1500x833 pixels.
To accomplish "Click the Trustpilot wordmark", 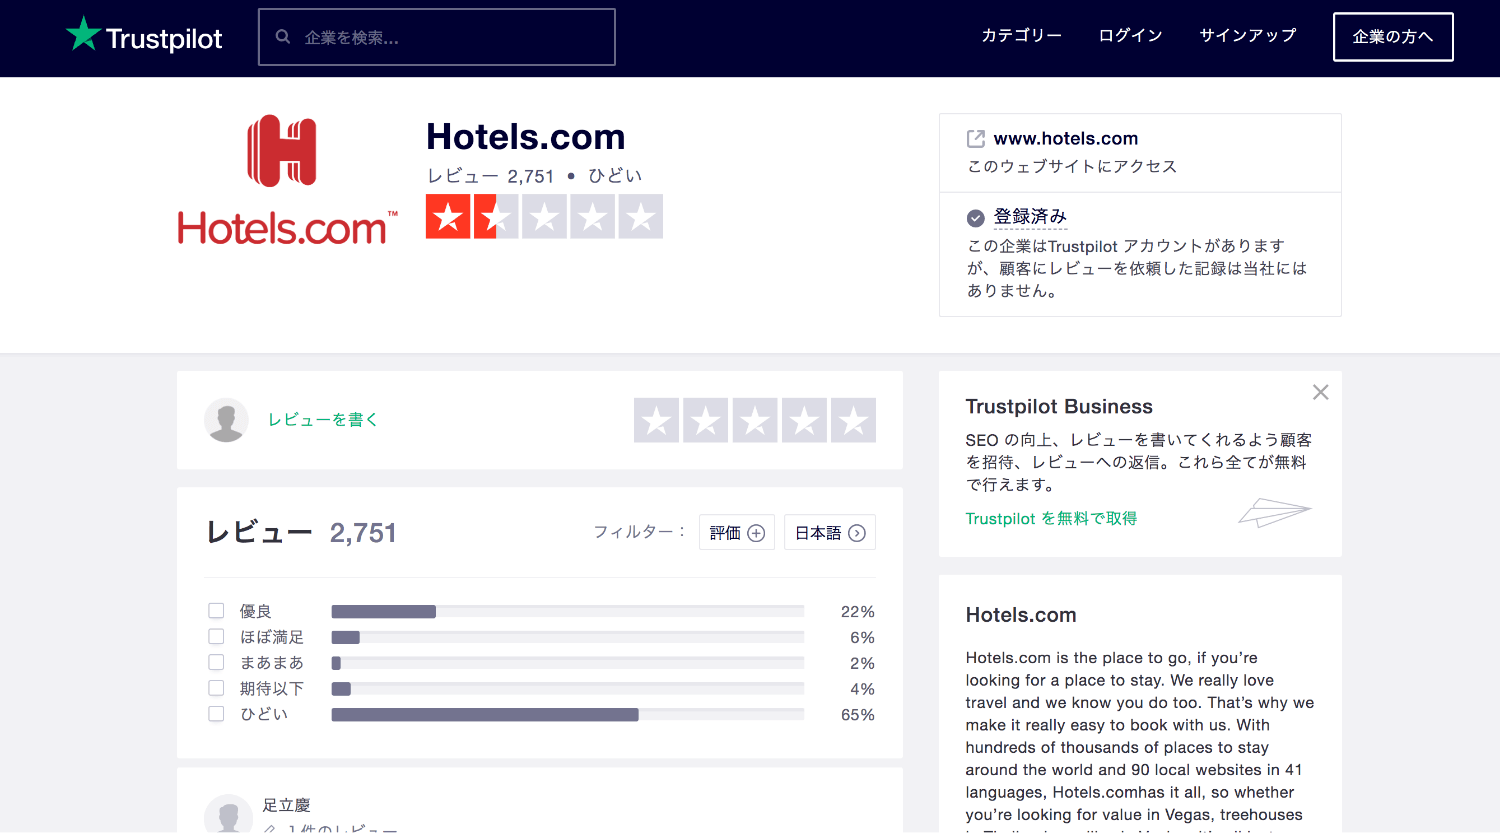I will tap(164, 39).
